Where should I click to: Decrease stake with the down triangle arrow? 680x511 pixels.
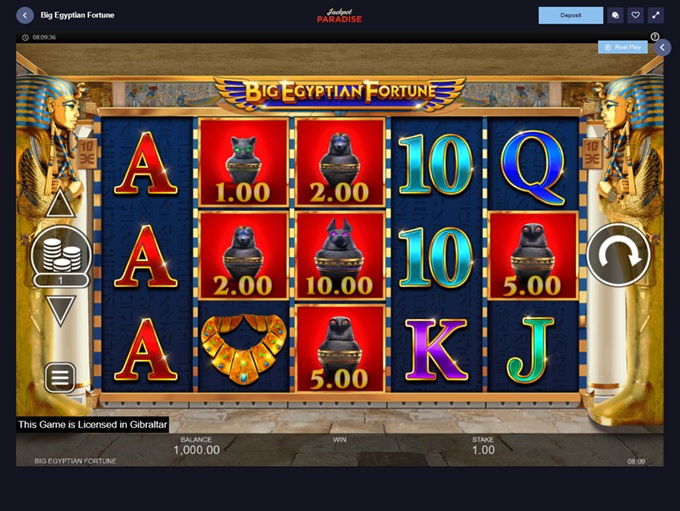(60, 311)
